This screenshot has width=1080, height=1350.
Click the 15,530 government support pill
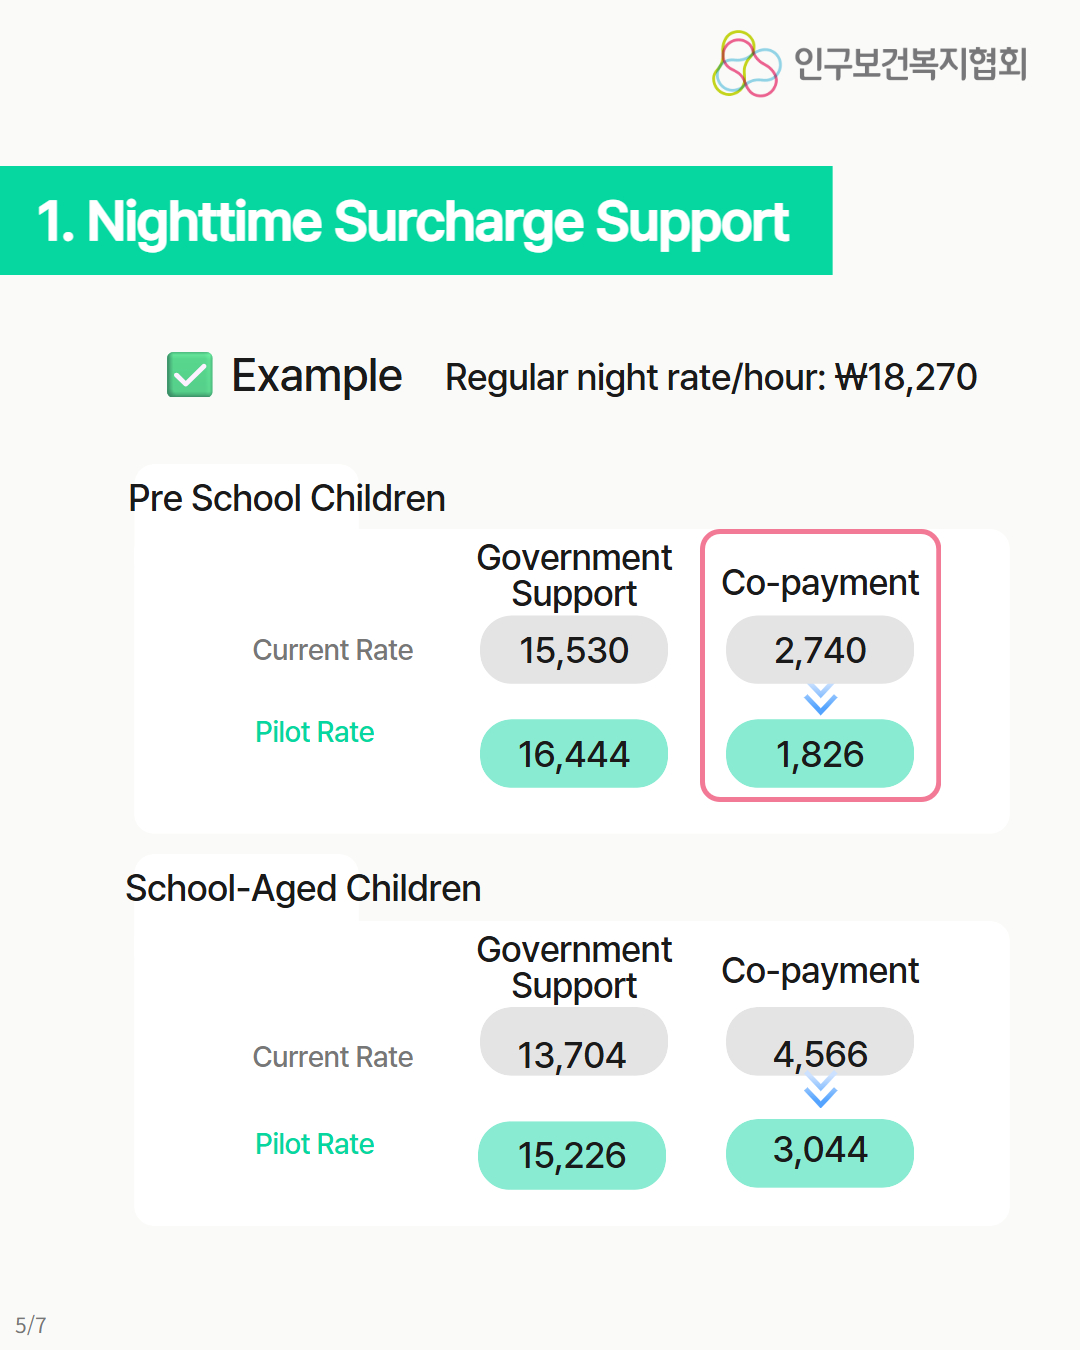(x=574, y=650)
